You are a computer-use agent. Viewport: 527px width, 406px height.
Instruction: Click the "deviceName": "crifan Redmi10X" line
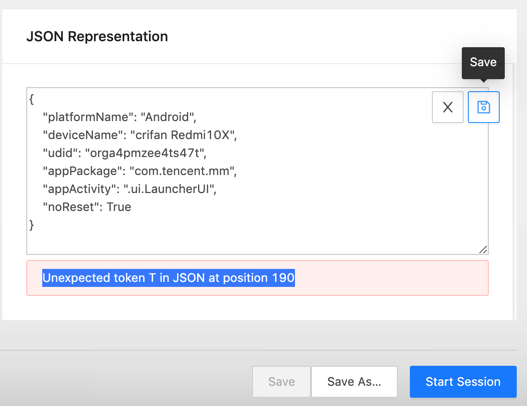tap(139, 135)
